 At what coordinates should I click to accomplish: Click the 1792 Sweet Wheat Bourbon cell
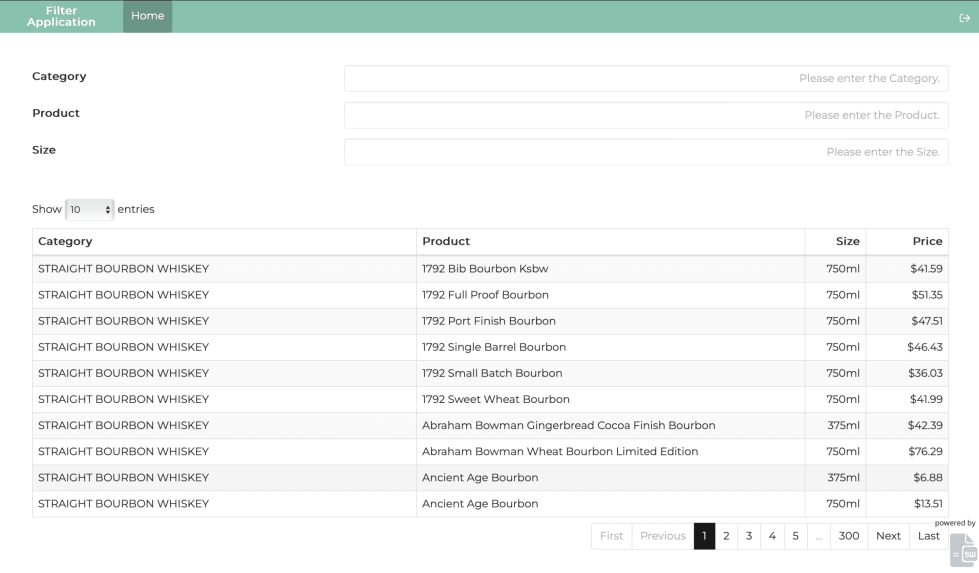tap(610, 399)
